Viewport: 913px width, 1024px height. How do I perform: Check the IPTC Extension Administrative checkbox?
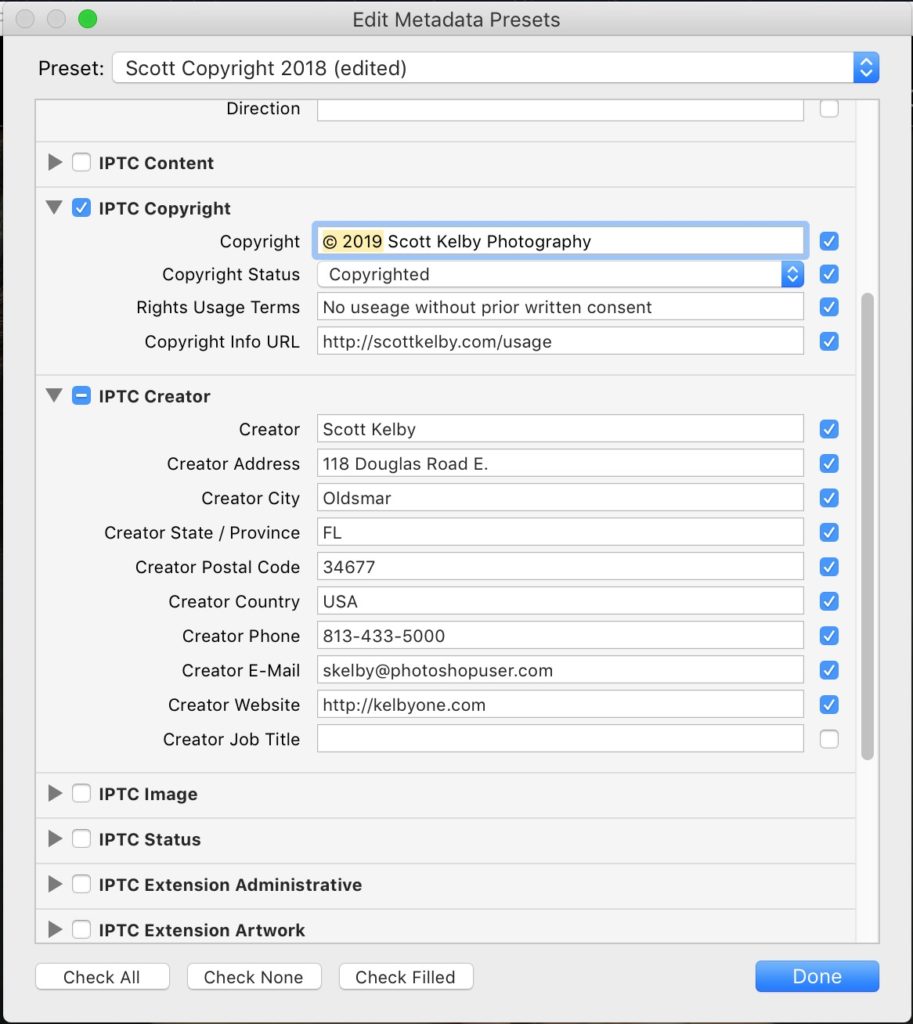click(x=82, y=884)
